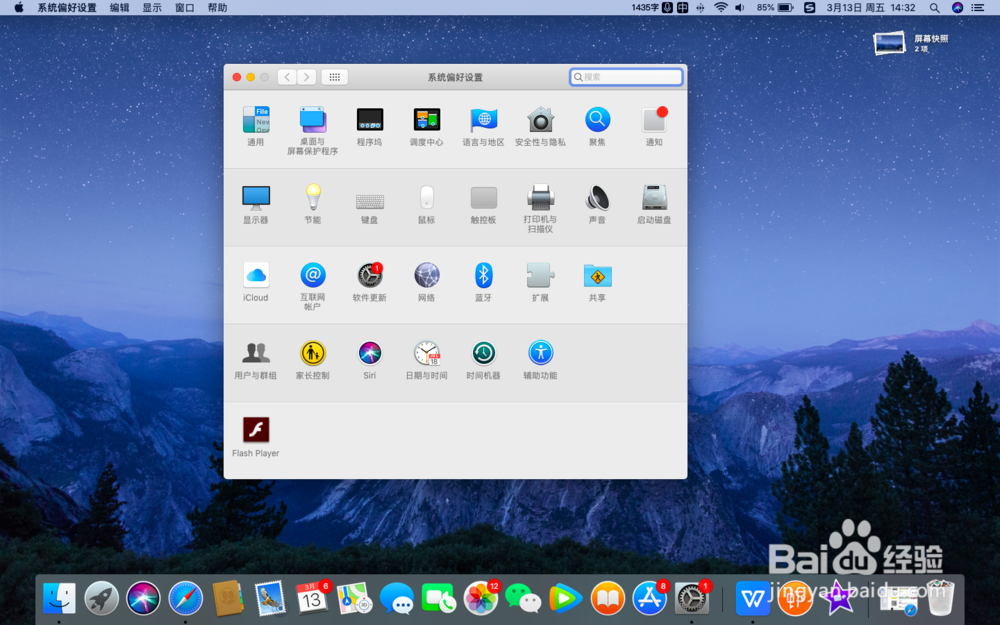Click the Wi-Fi status icon in menu bar
The width and height of the screenshot is (1000, 625).
pos(721,8)
